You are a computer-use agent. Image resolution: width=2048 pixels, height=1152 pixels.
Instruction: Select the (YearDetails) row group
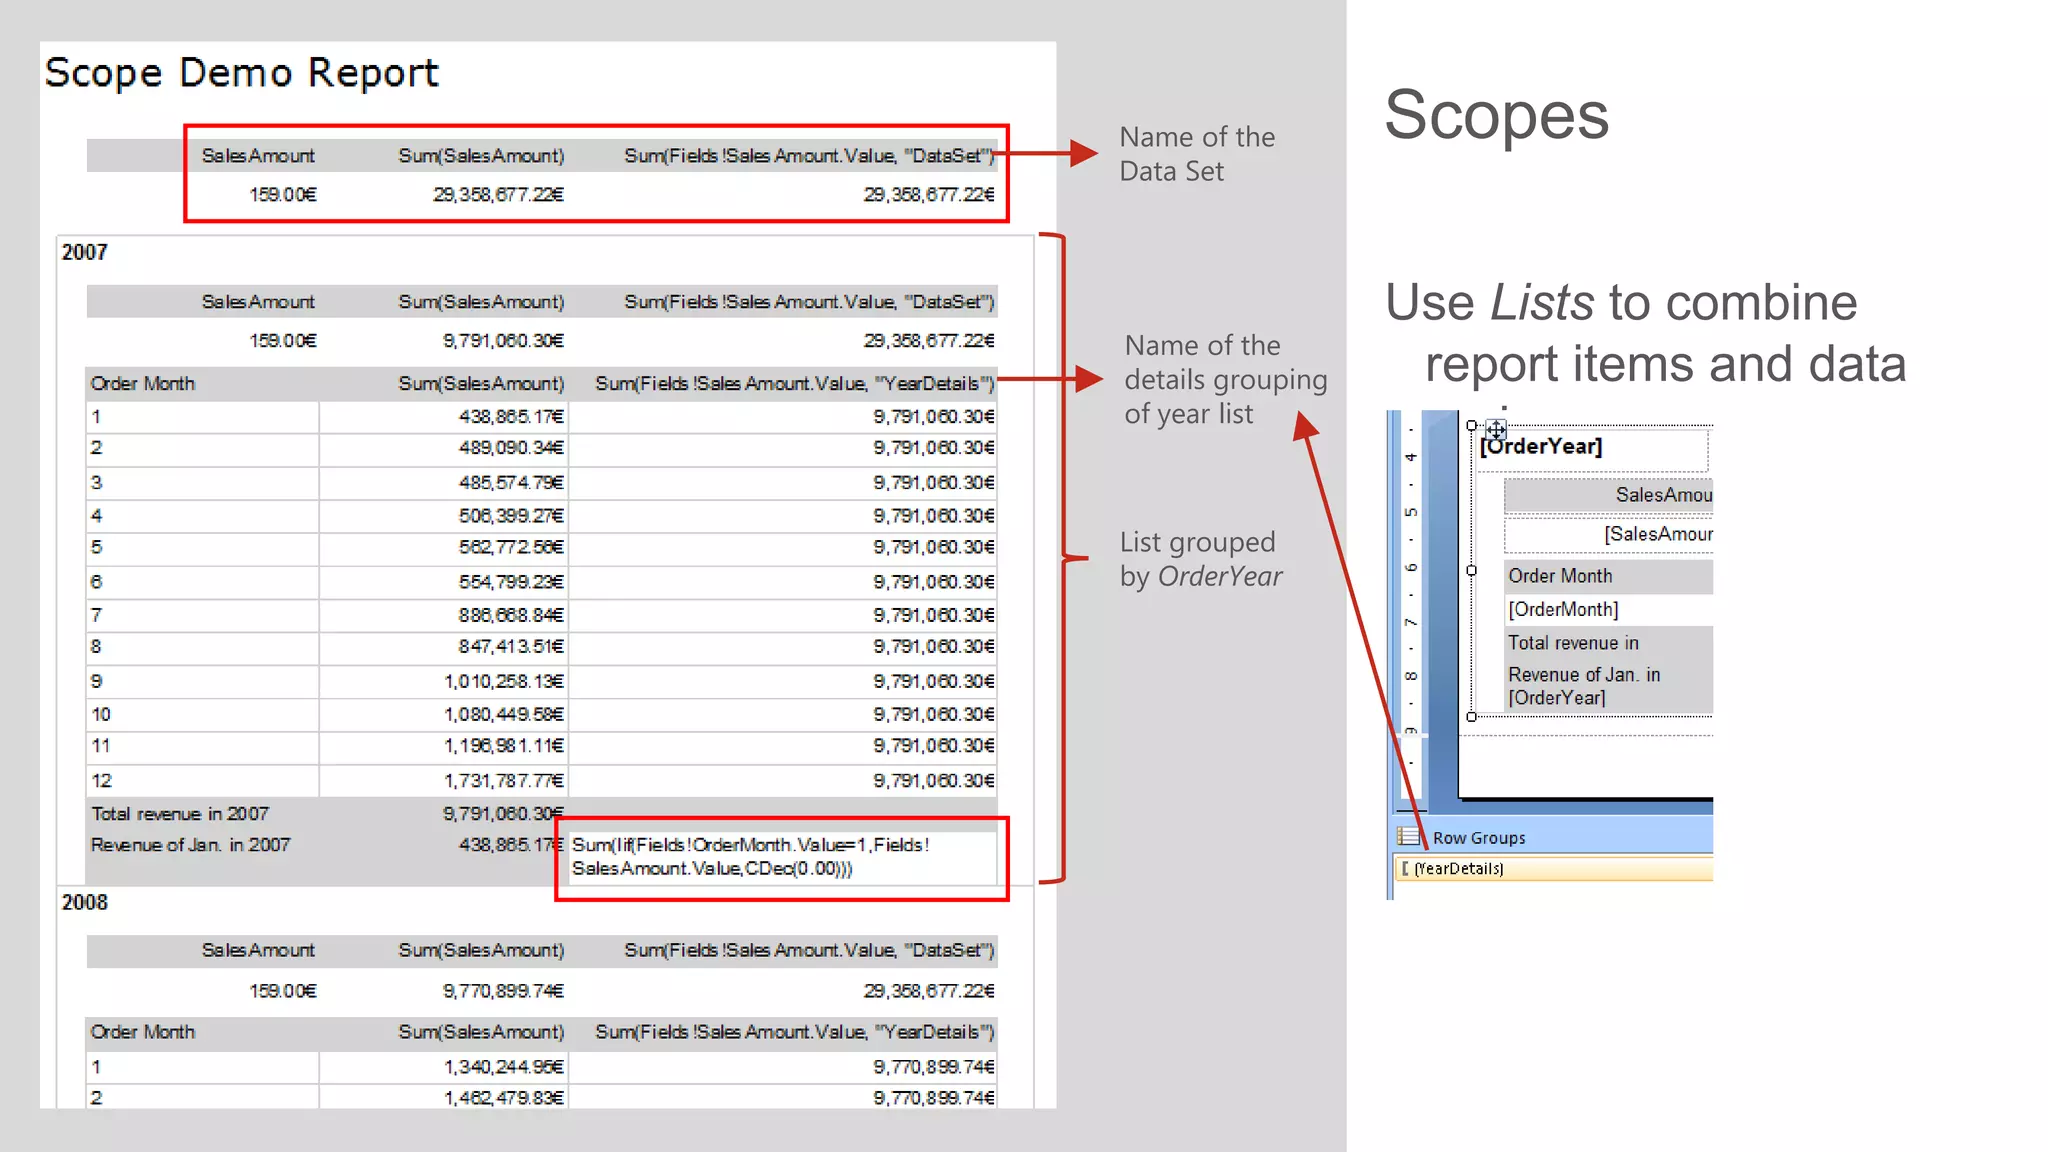click(1554, 869)
